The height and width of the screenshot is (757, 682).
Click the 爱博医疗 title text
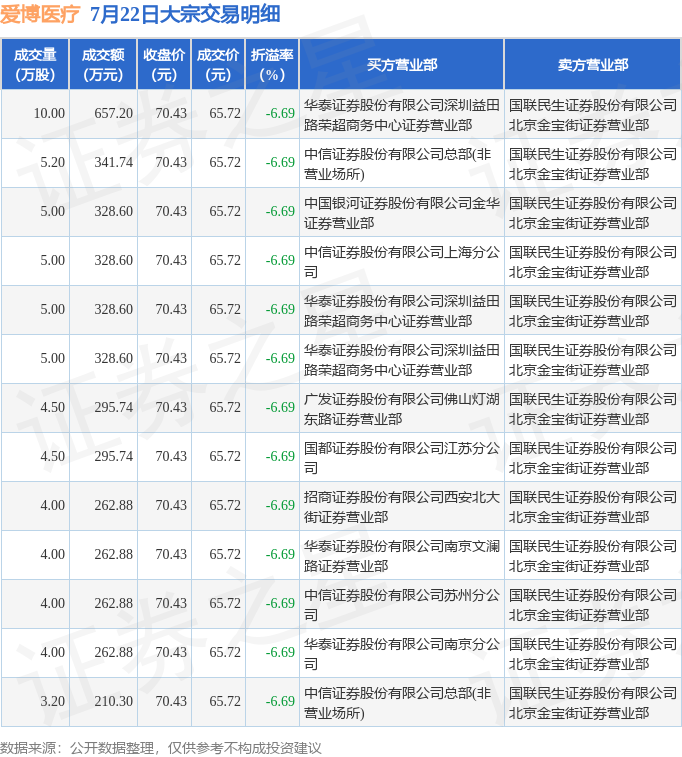(x=40, y=14)
